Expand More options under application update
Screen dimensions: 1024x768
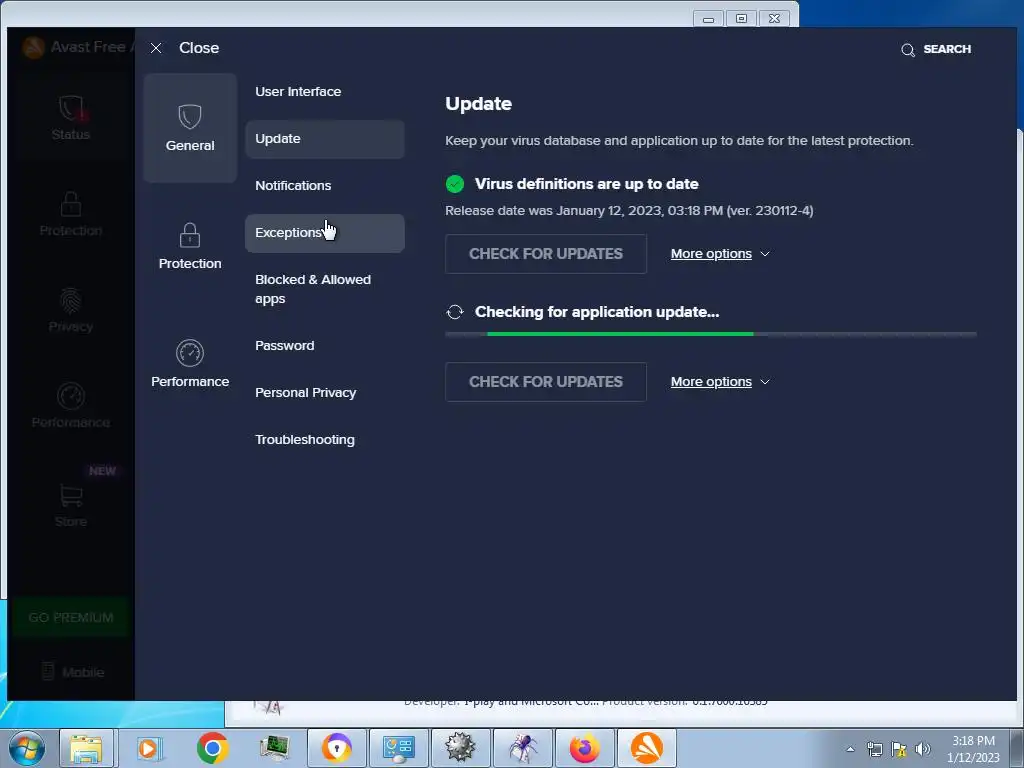tap(720, 382)
